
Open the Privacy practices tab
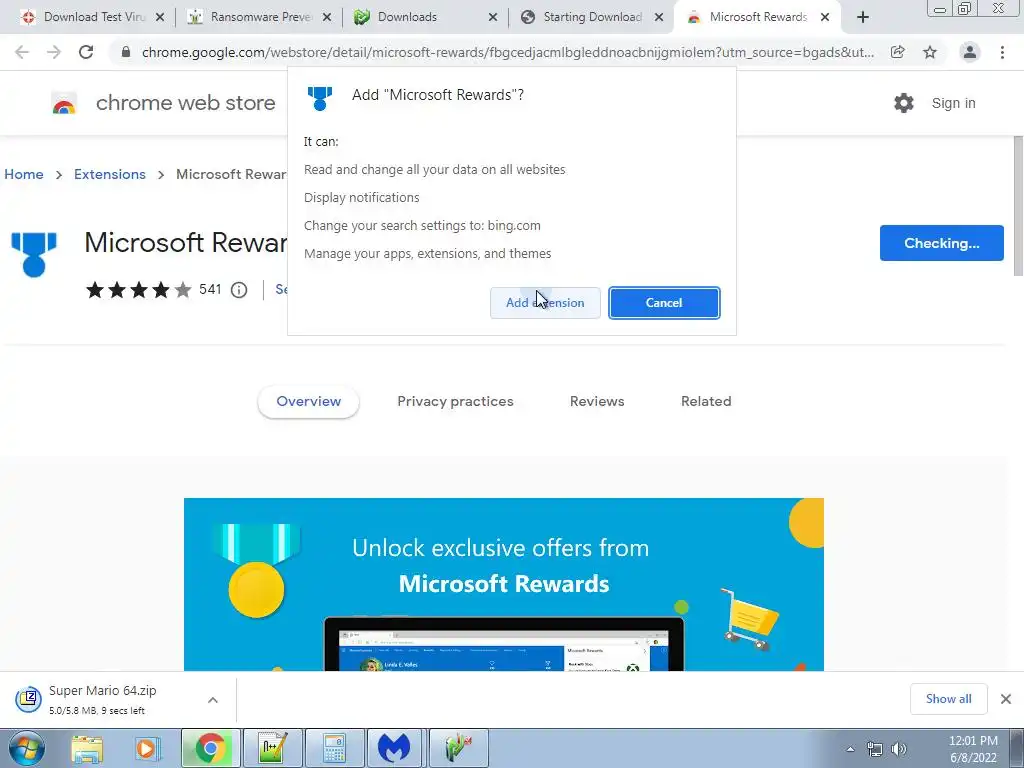click(x=455, y=402)
